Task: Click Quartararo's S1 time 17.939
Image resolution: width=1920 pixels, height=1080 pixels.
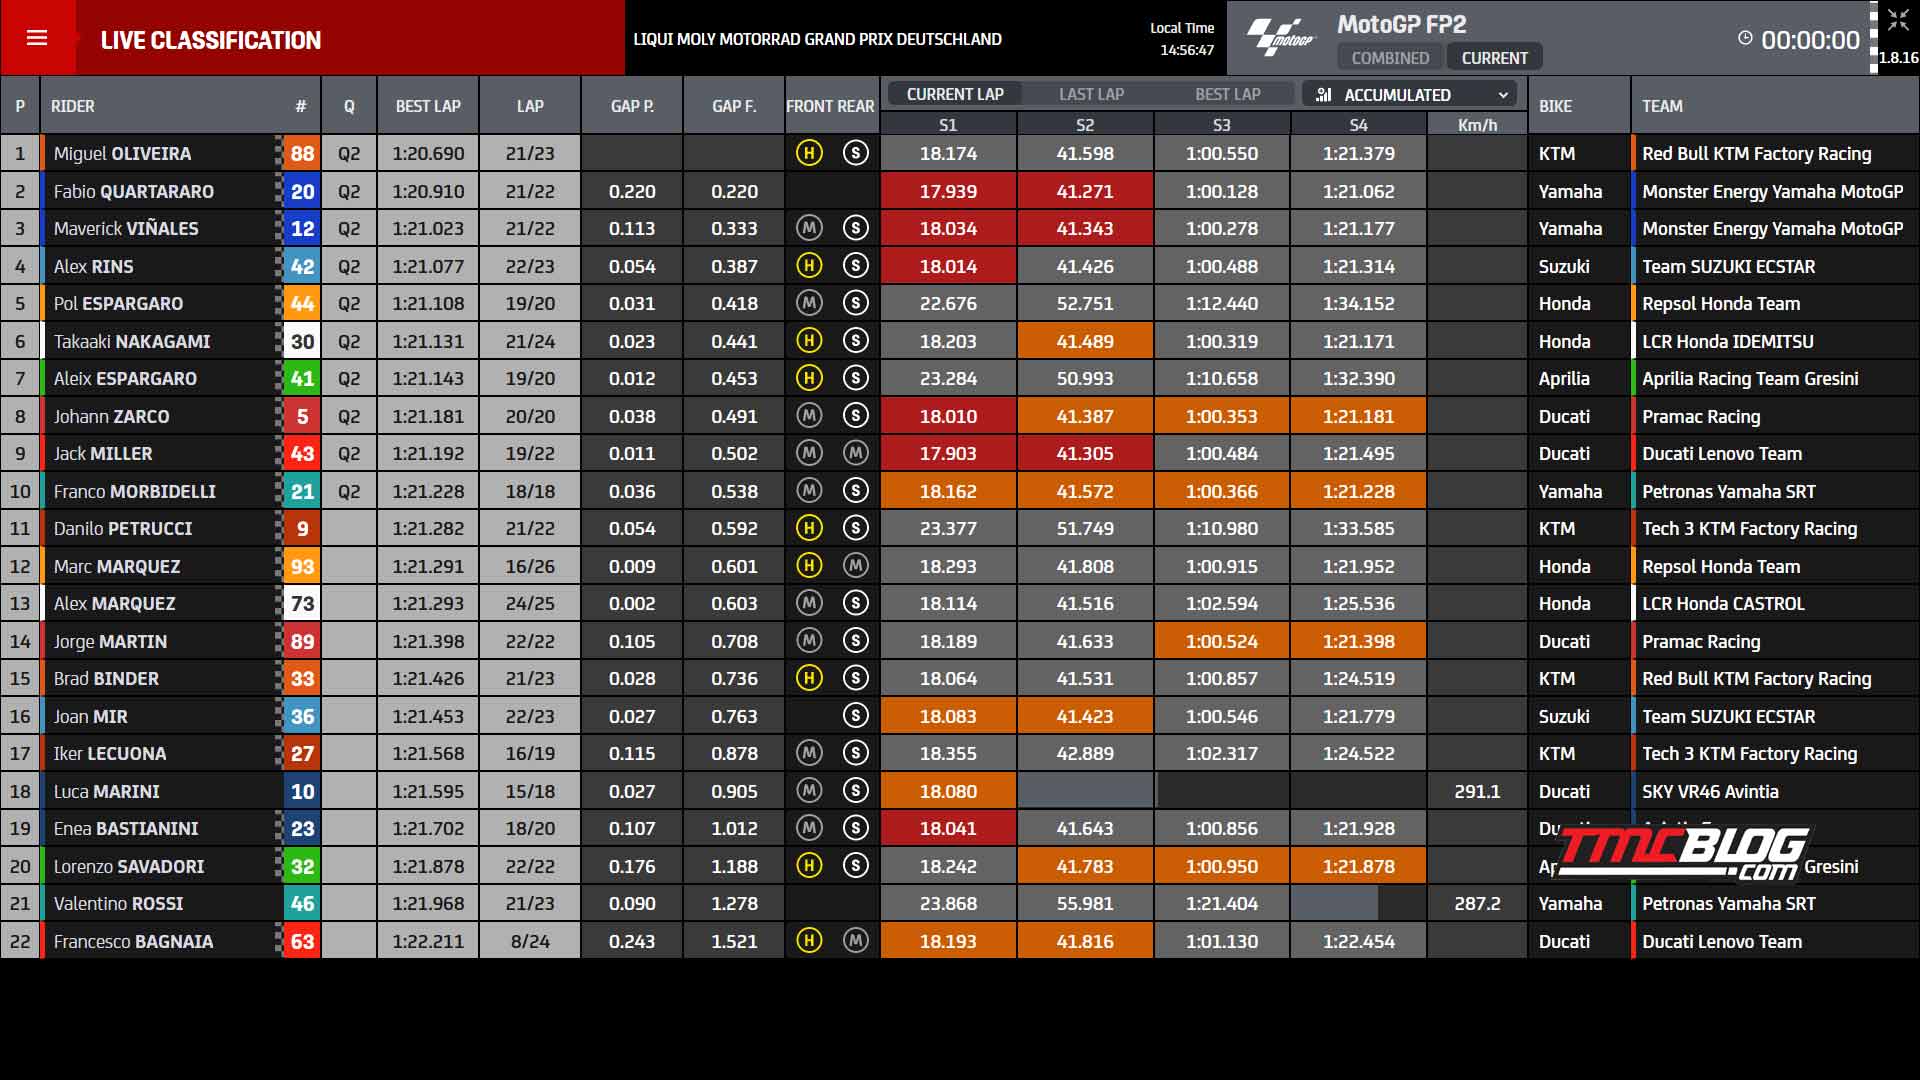Action: [948, 191]
